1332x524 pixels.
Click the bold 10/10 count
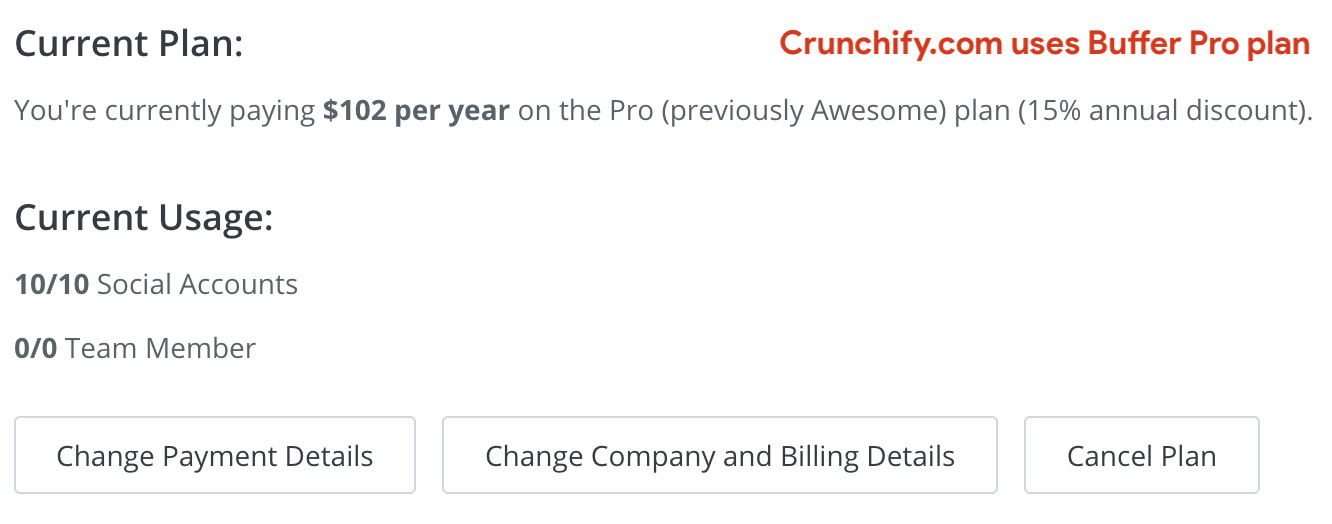point(52,285)
